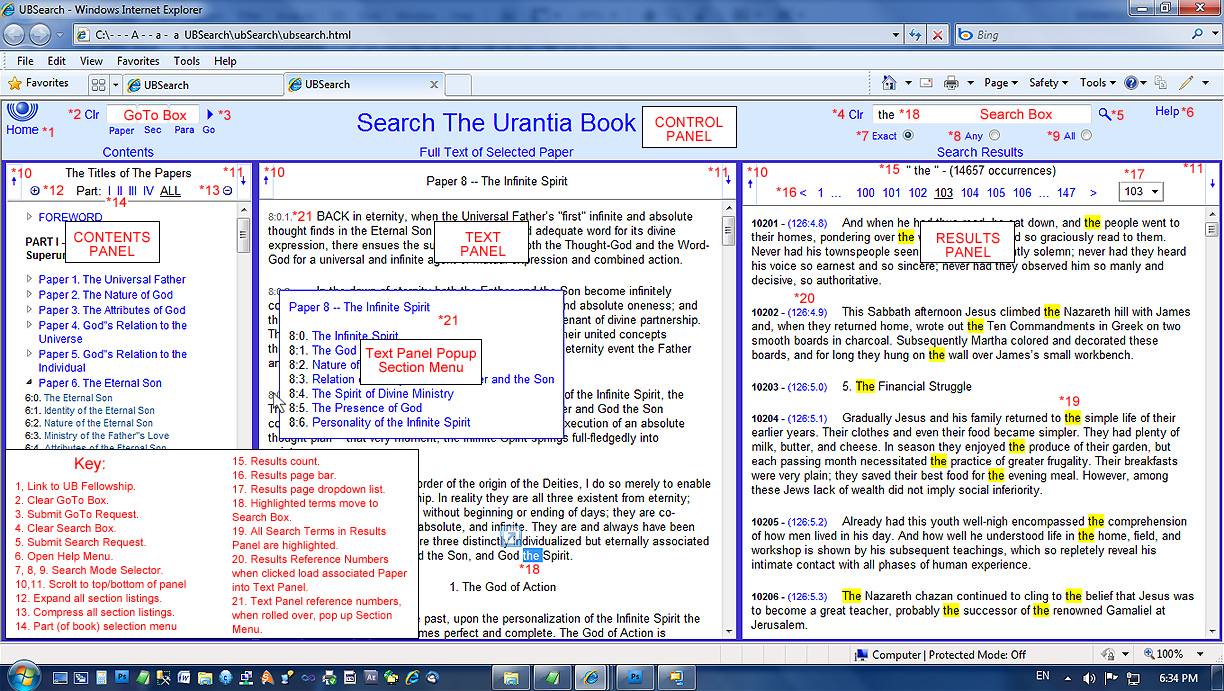Open the results page dropdown showing 103
1224x691 pixels.
[1140, 191]
